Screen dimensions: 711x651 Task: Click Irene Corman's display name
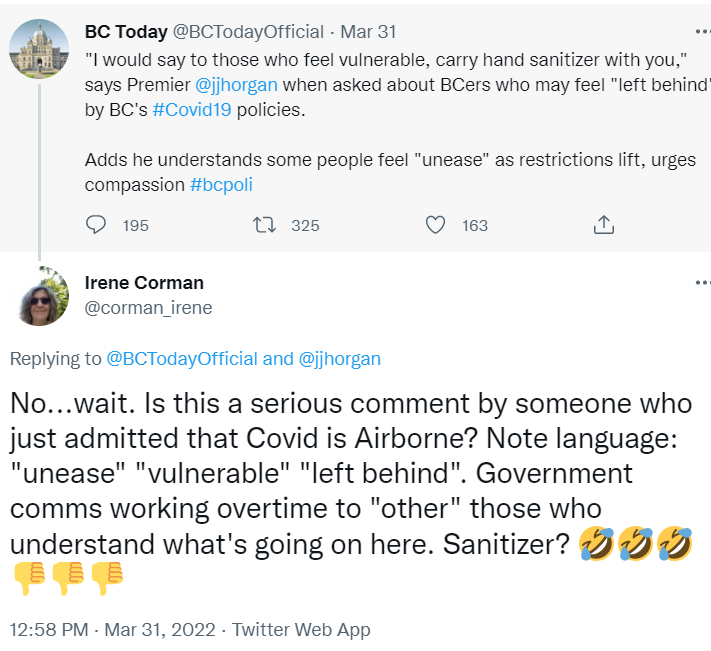144,282
